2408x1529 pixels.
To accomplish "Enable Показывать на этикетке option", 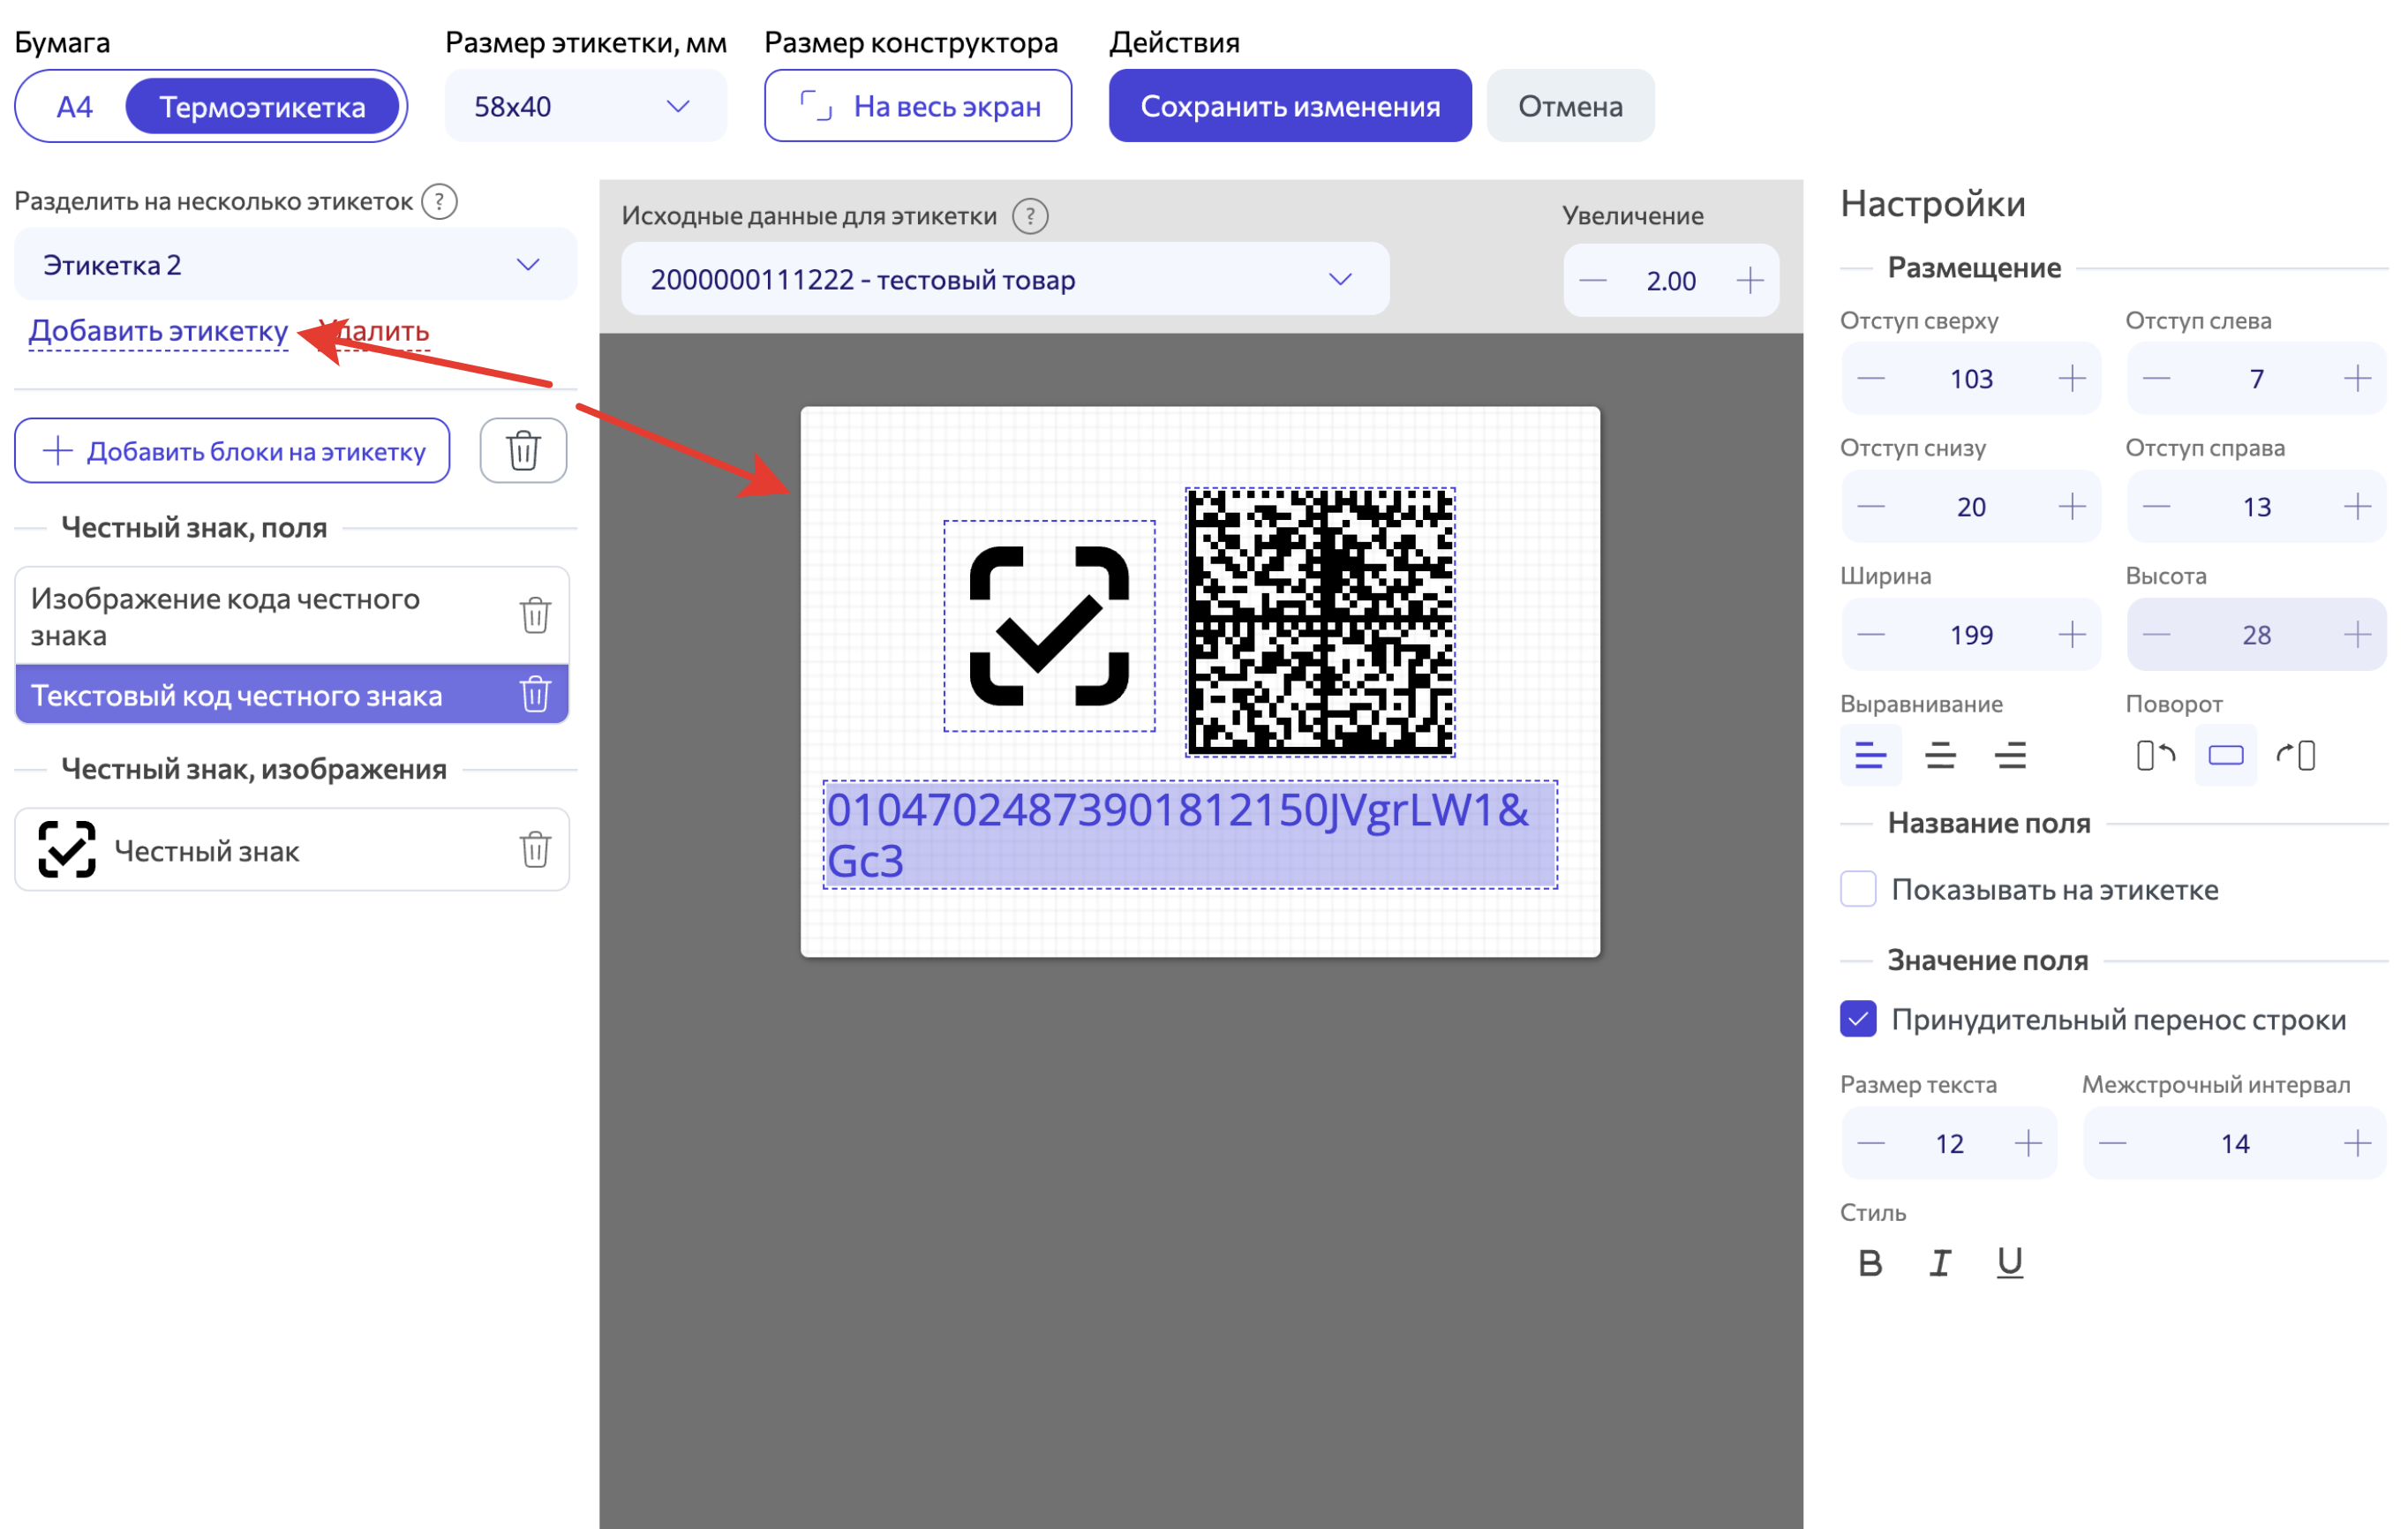I will (x=1858, y=888).
